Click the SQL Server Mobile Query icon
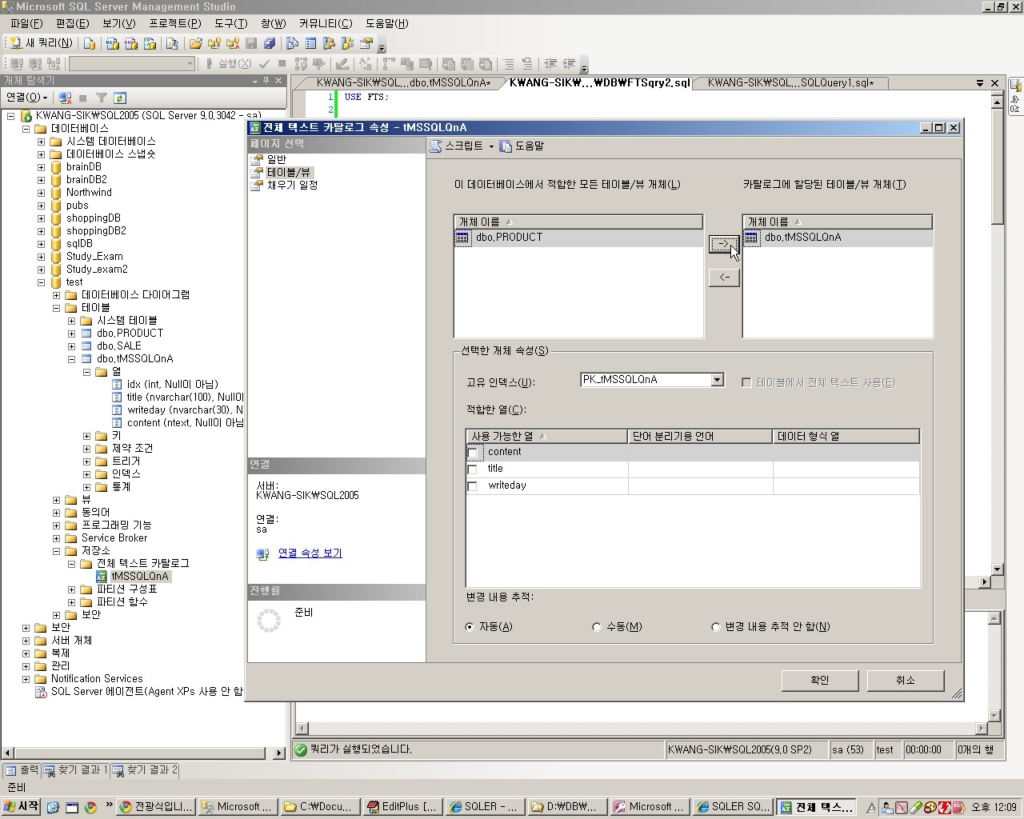This screenshot has height=819, width=1024. [x=172, y=44]
